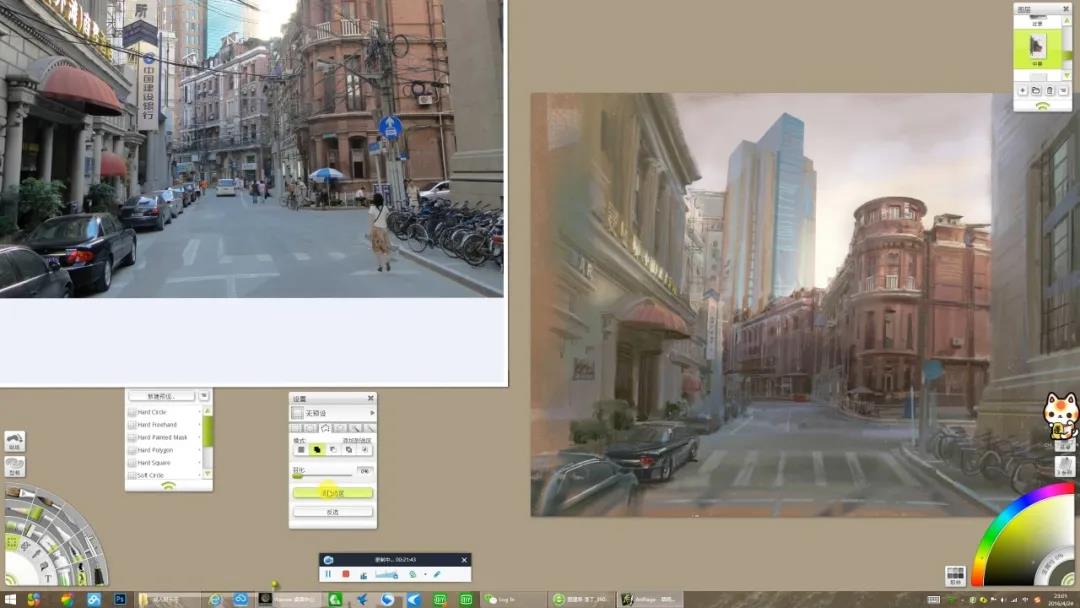The height and width of the screenshot is (608, 1080).
Task: Choose ellipse selection type in settings
Action: click(311, 428)
